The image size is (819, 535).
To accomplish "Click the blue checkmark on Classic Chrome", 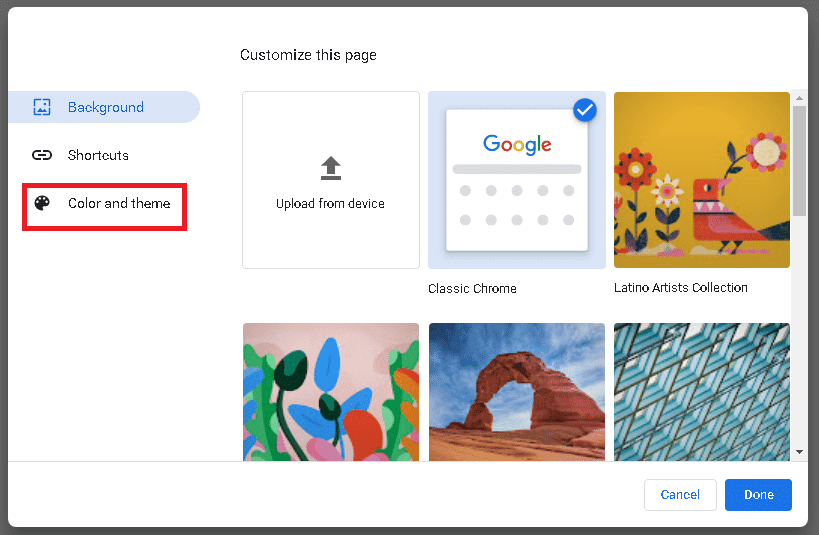I will pyautogui.click(x=584, y=110).
